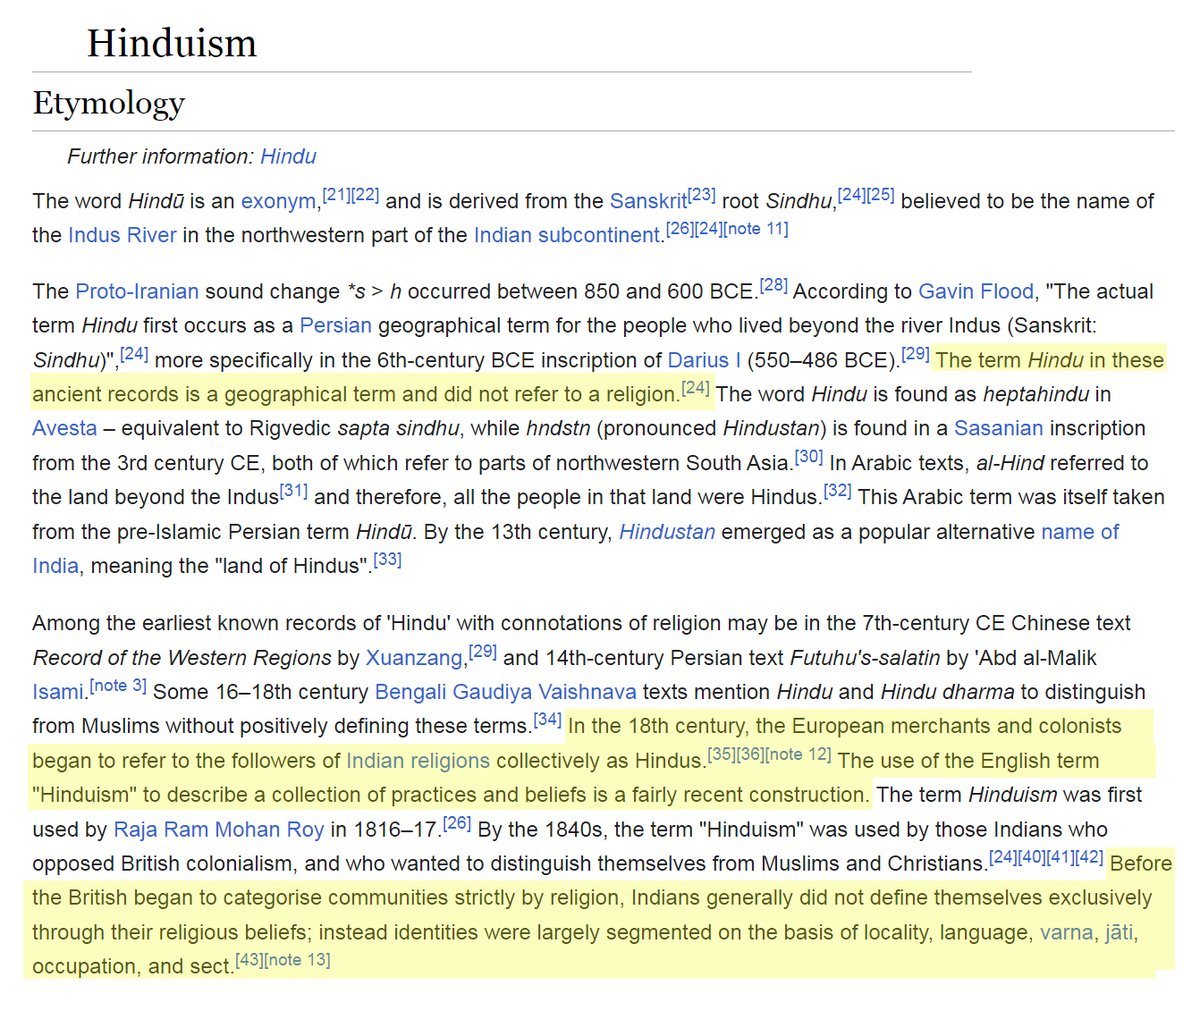Open the Proto-Iranian link

[137, 292]
